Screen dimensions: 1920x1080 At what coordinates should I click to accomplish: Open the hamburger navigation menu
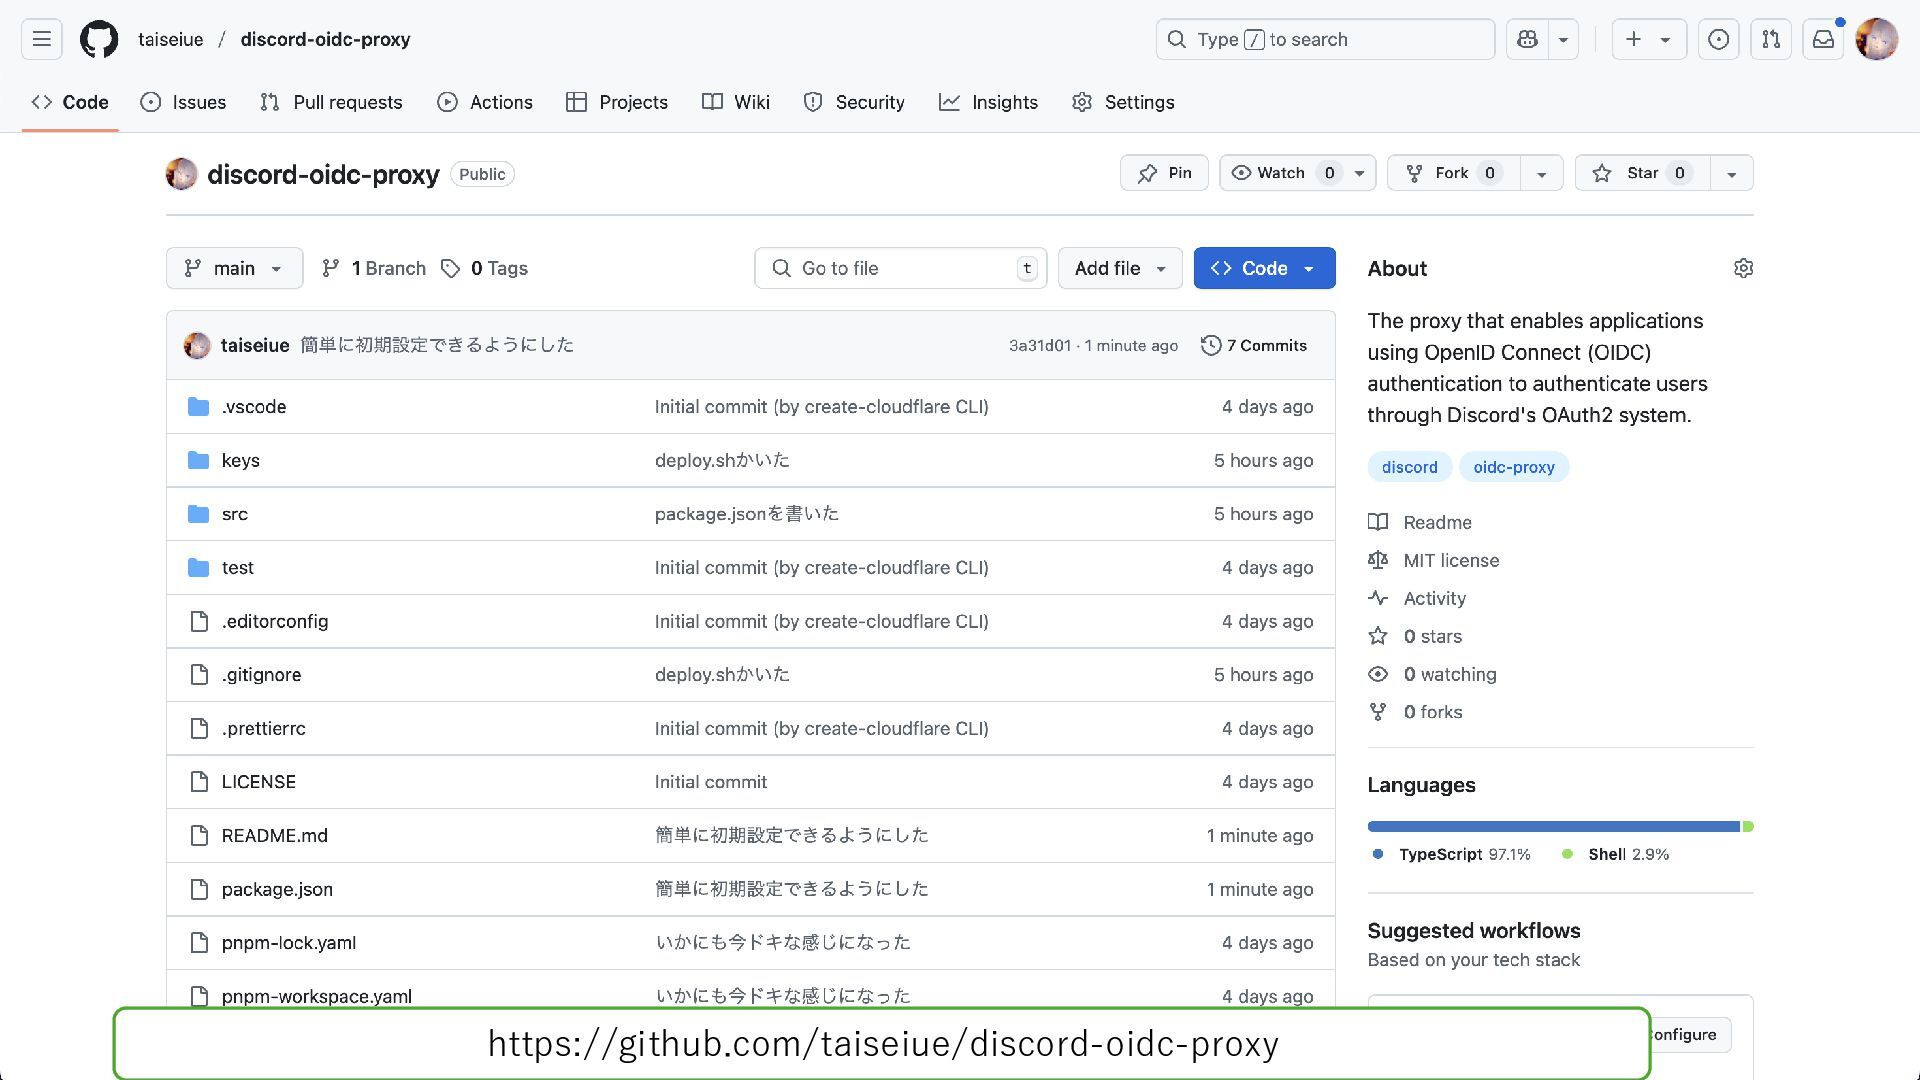click(41, 39)
